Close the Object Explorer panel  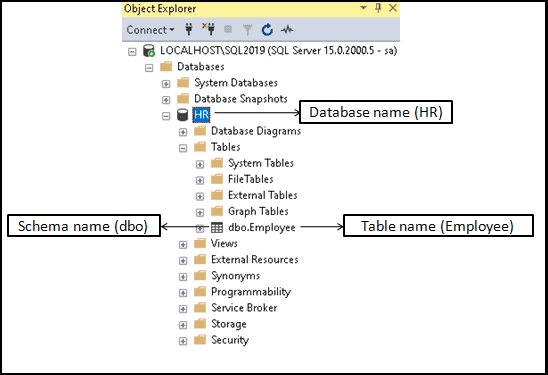click(393, 8)
